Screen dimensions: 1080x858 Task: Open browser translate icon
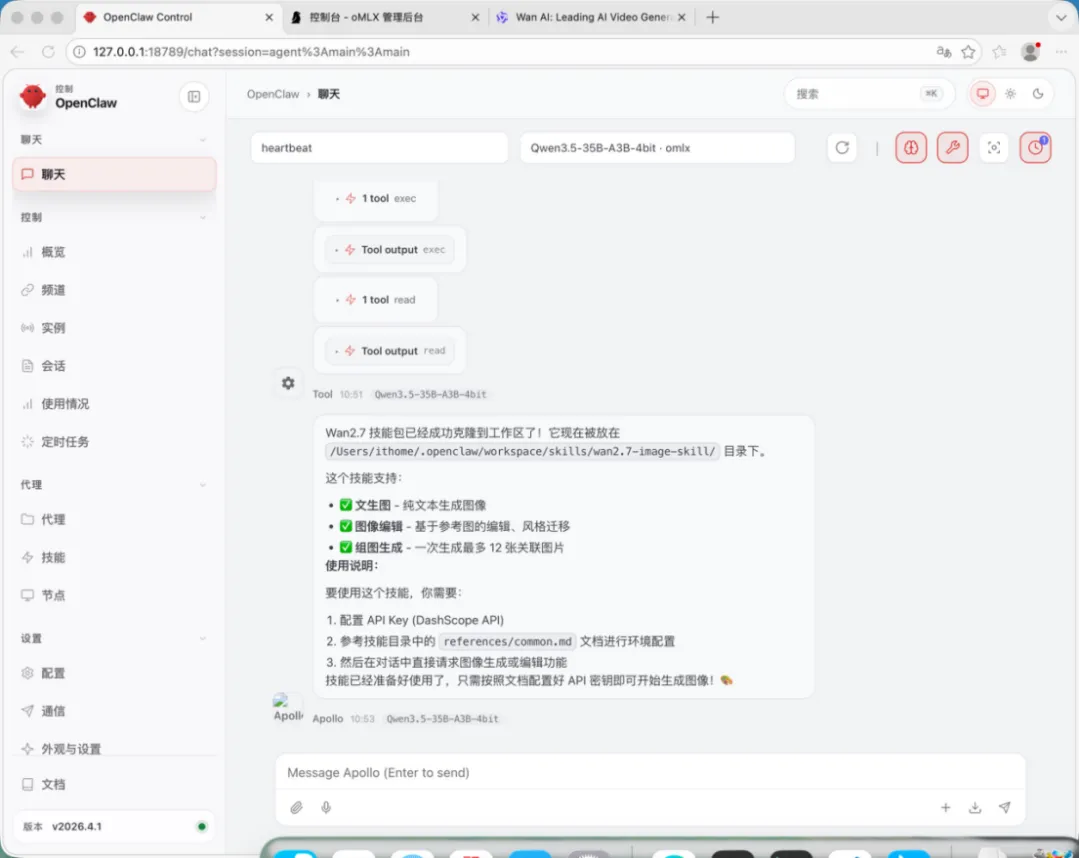(944, 52)
